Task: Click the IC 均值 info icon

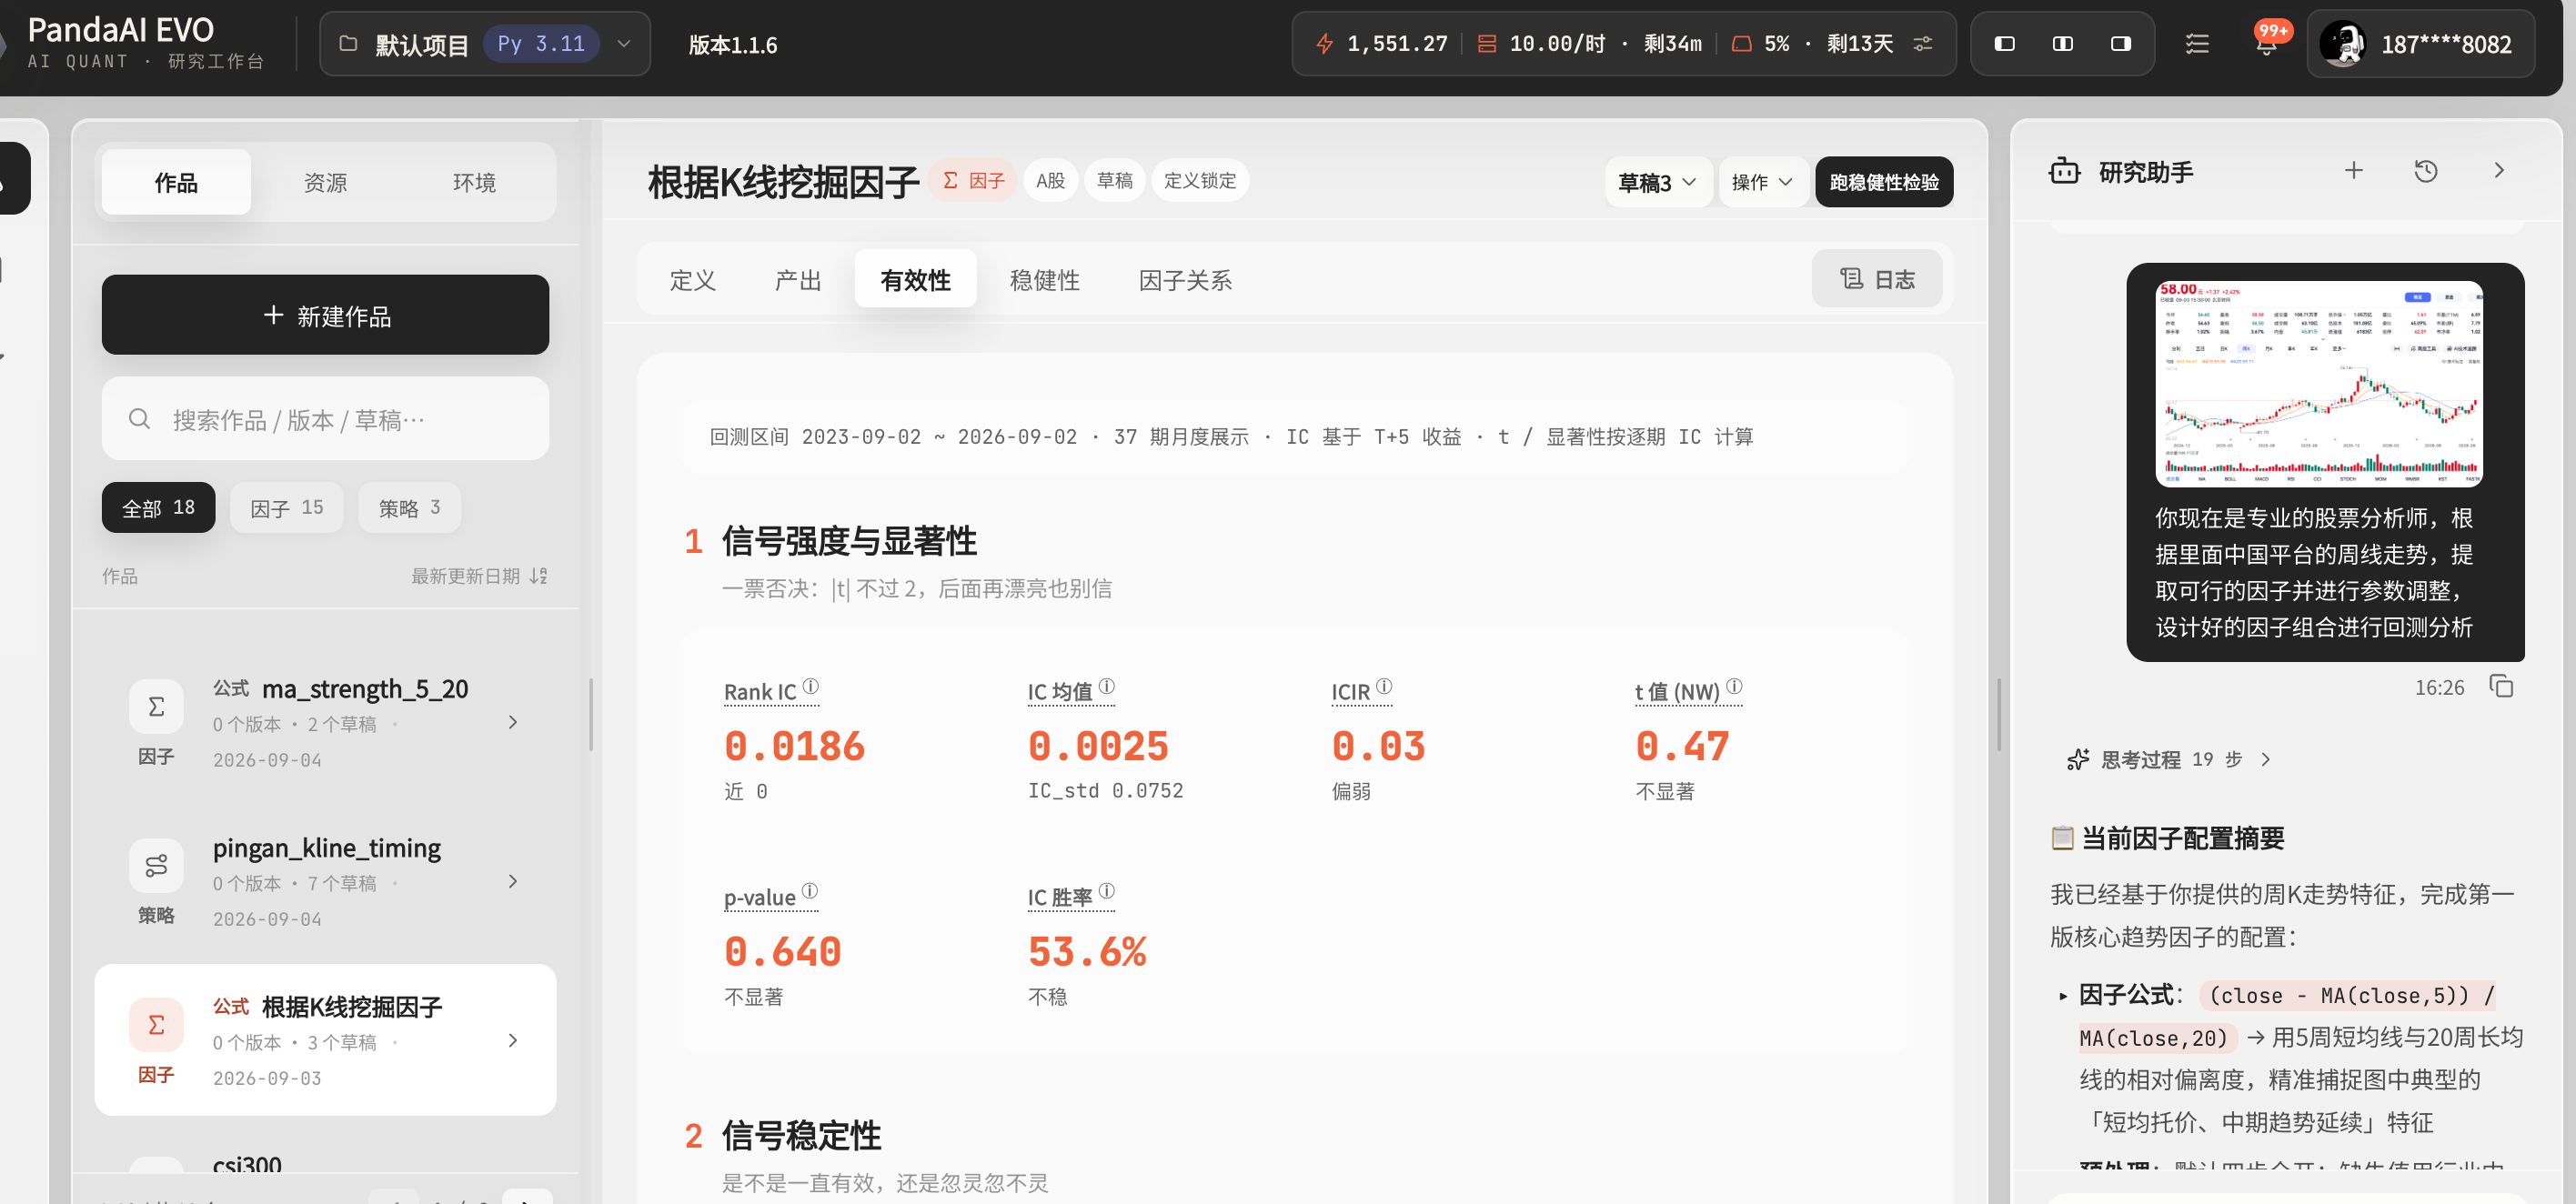Action: coord(1107,686)
